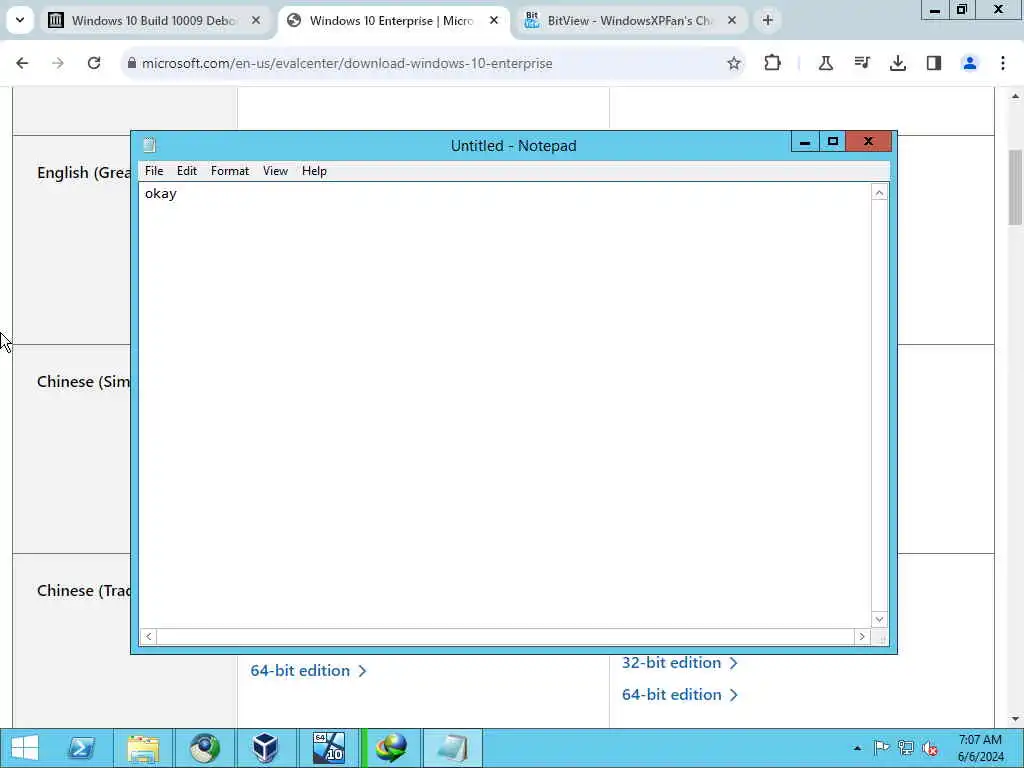Screen dimensions: 1024x768
Task: Open the Notepad File menu
Action: point(154,171)
